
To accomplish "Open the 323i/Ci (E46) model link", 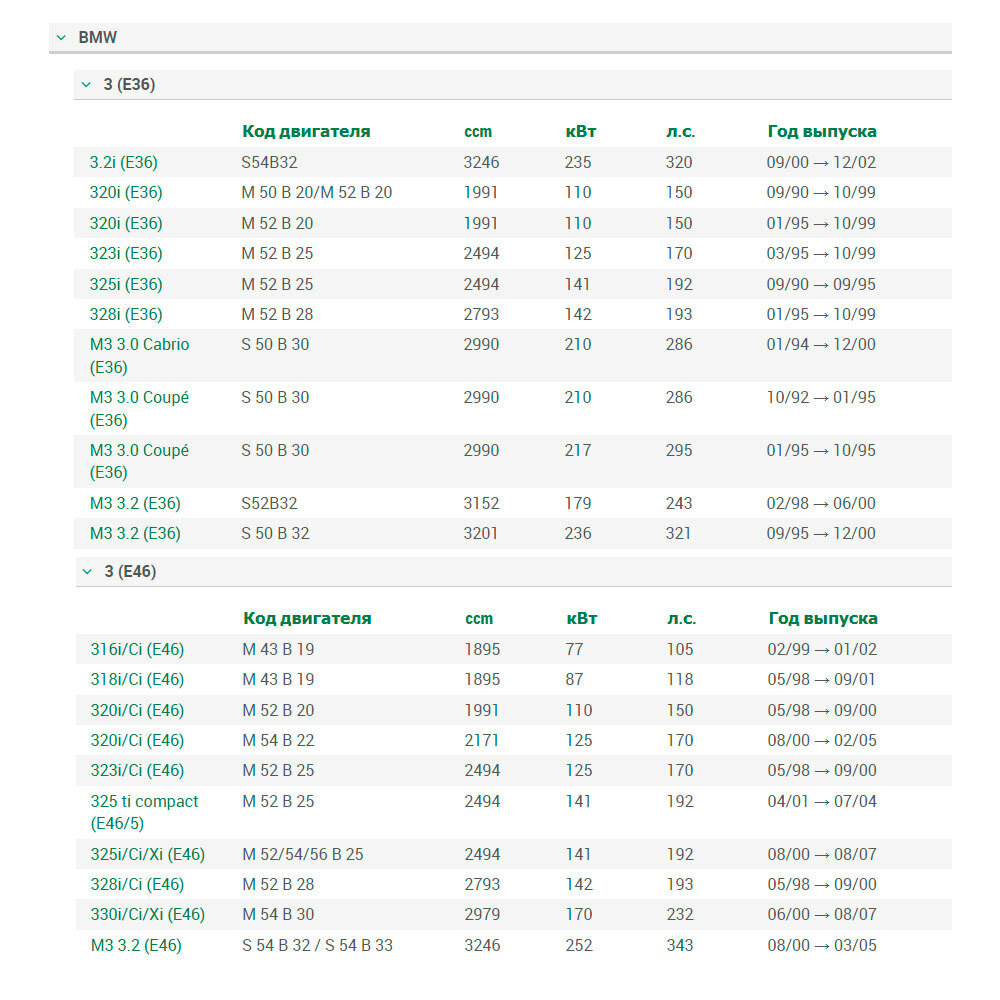I will click(137, 770).
